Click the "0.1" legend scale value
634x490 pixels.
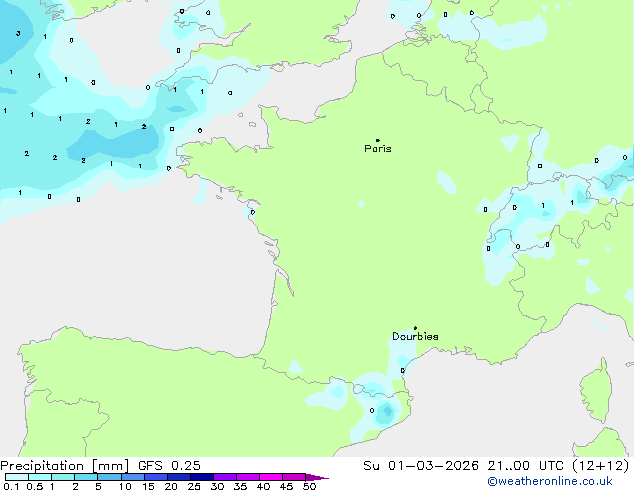(11, 486)
